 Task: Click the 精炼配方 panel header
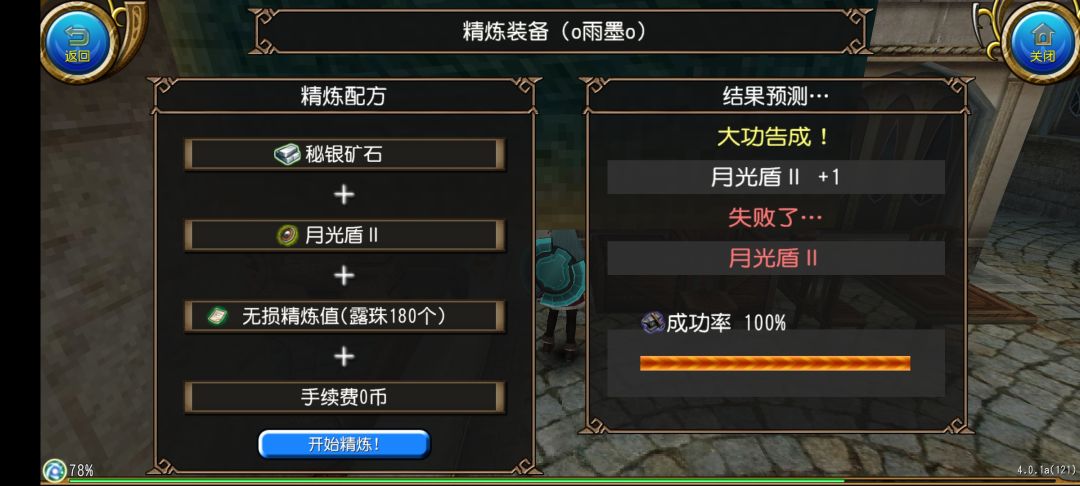(x=343, y=96)
